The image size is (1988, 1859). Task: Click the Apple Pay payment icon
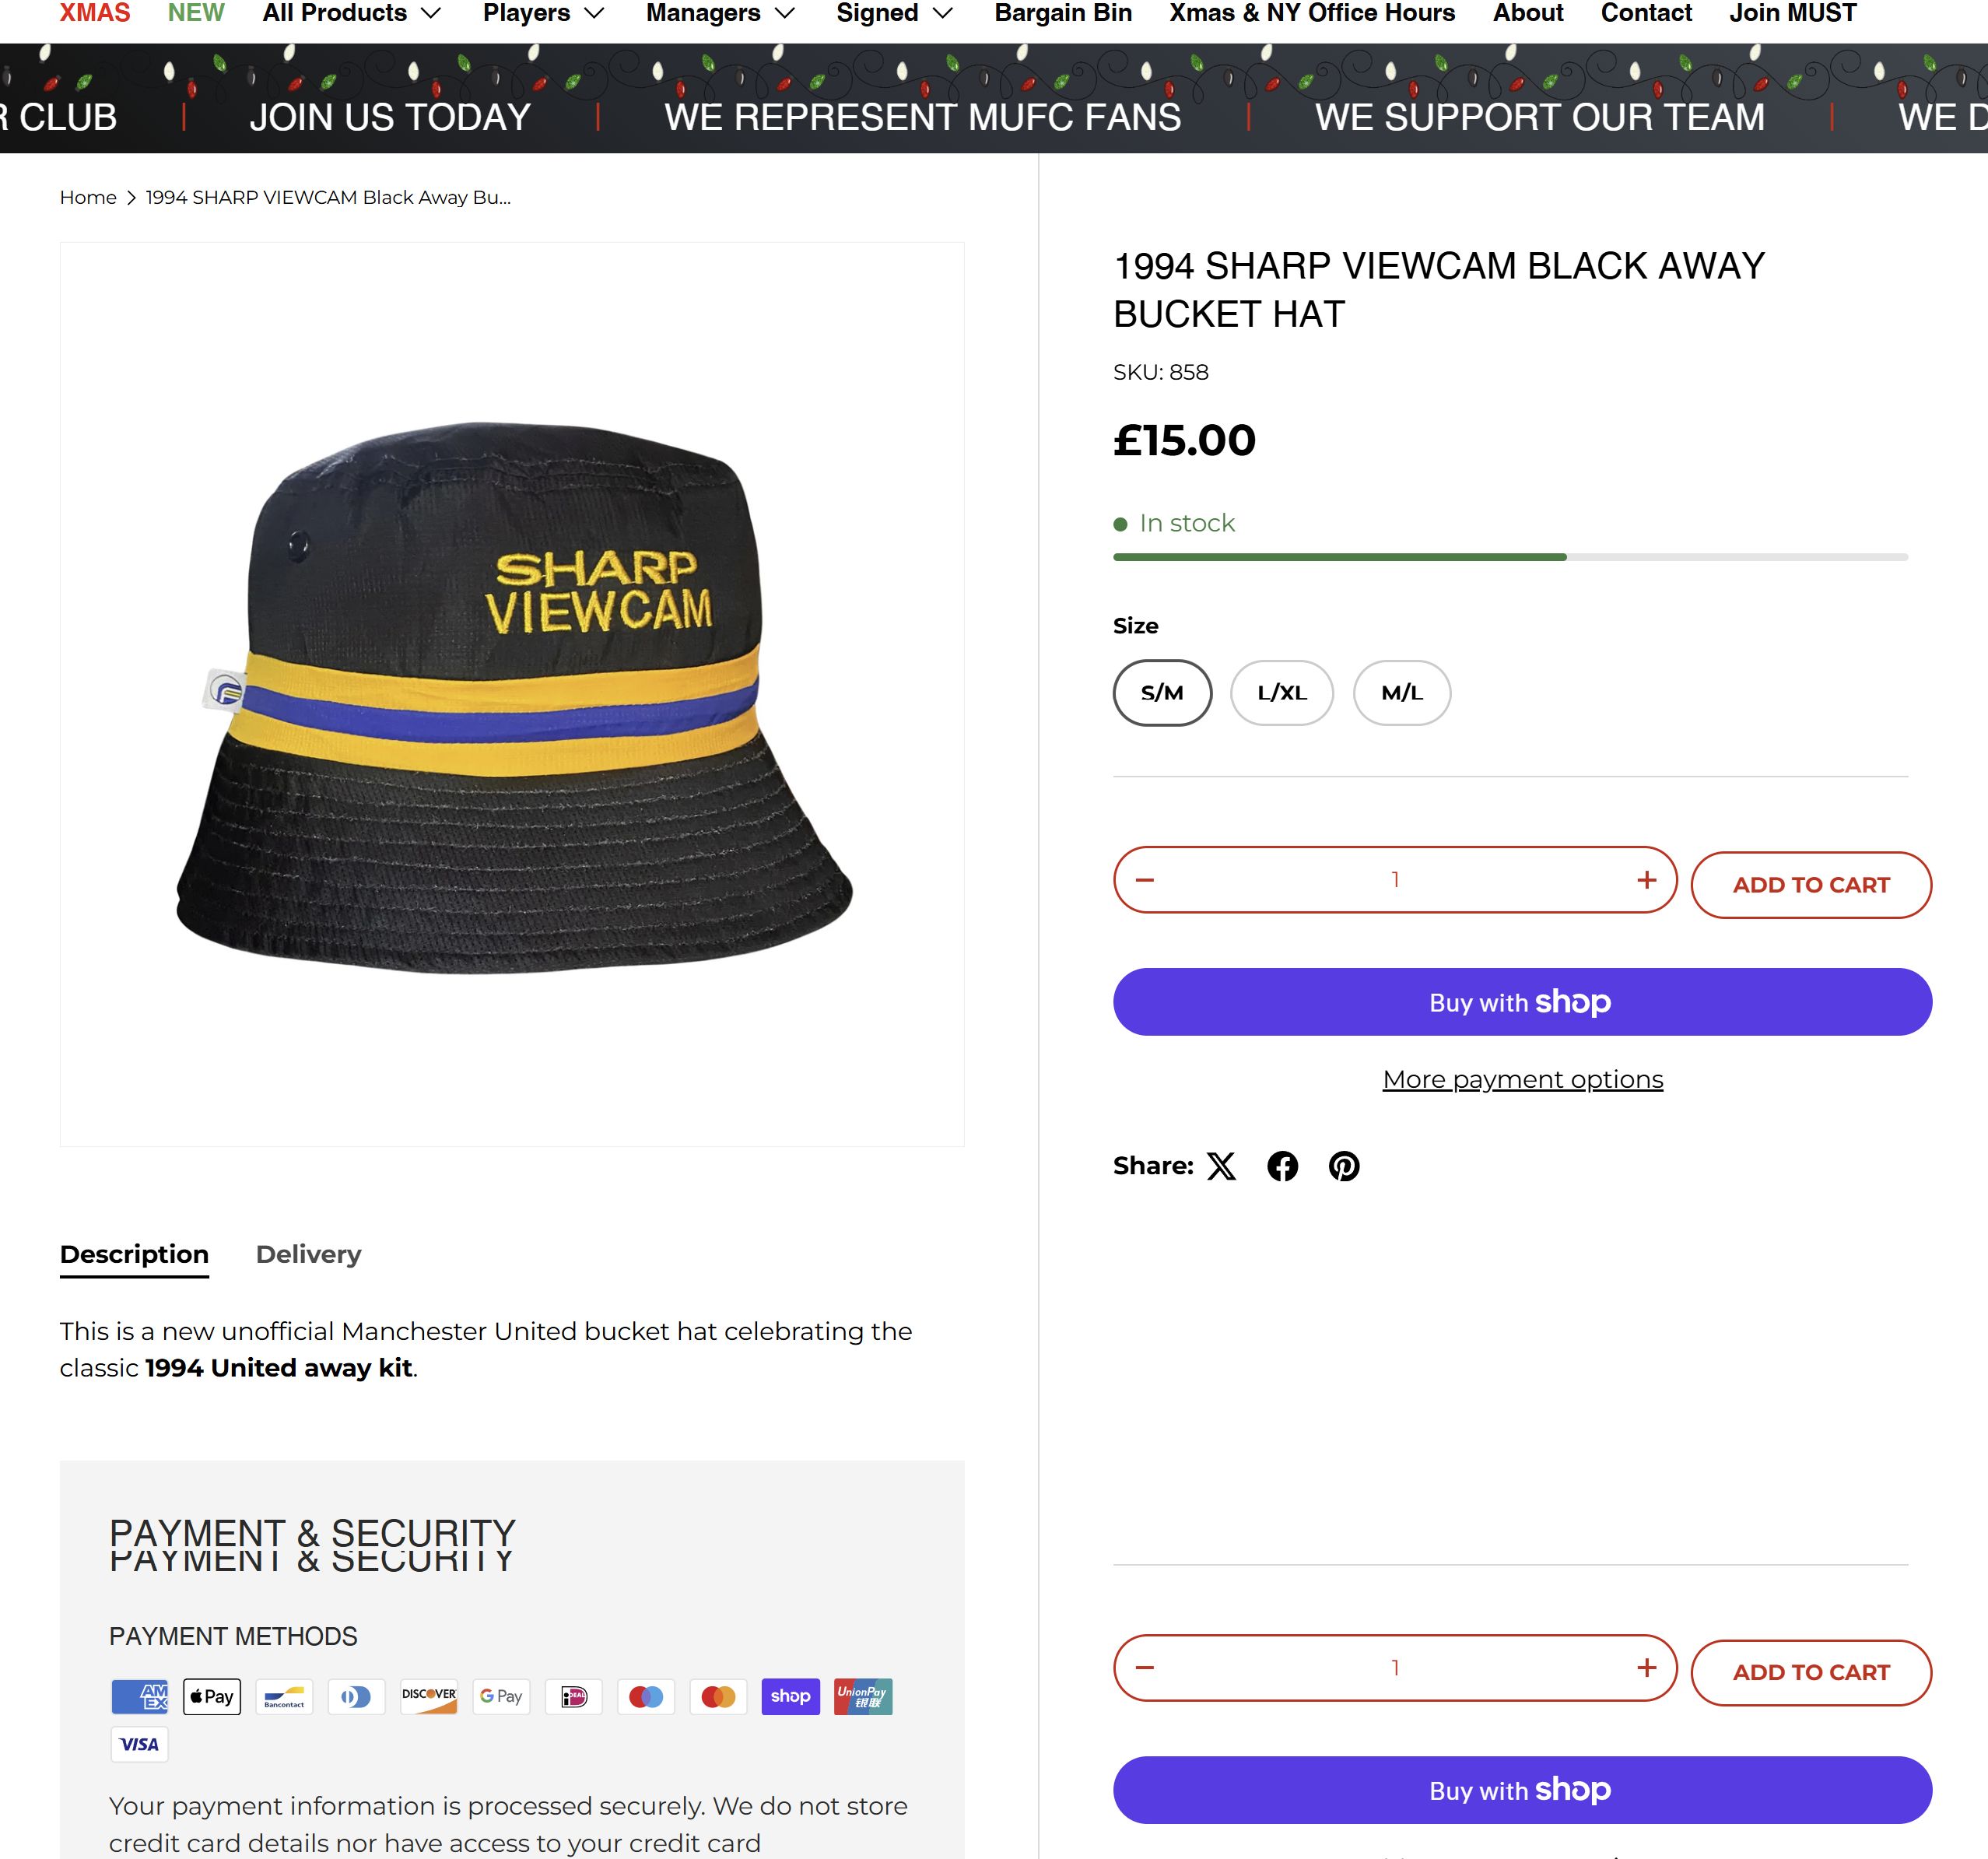point(212,1696)
